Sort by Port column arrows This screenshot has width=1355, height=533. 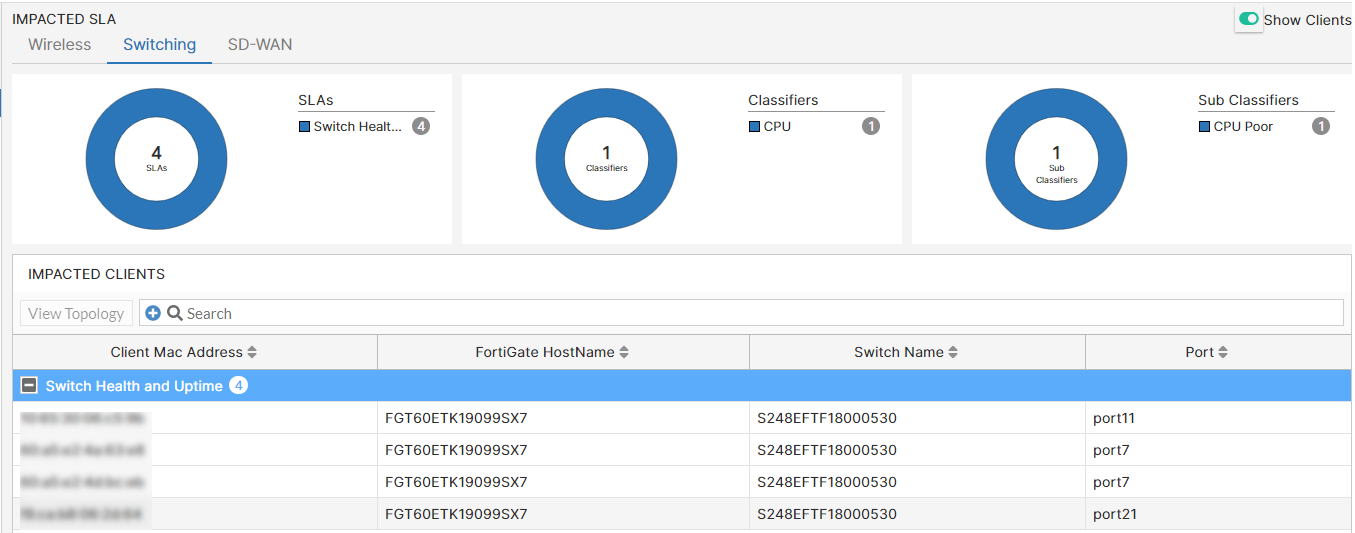[1223, 352]
